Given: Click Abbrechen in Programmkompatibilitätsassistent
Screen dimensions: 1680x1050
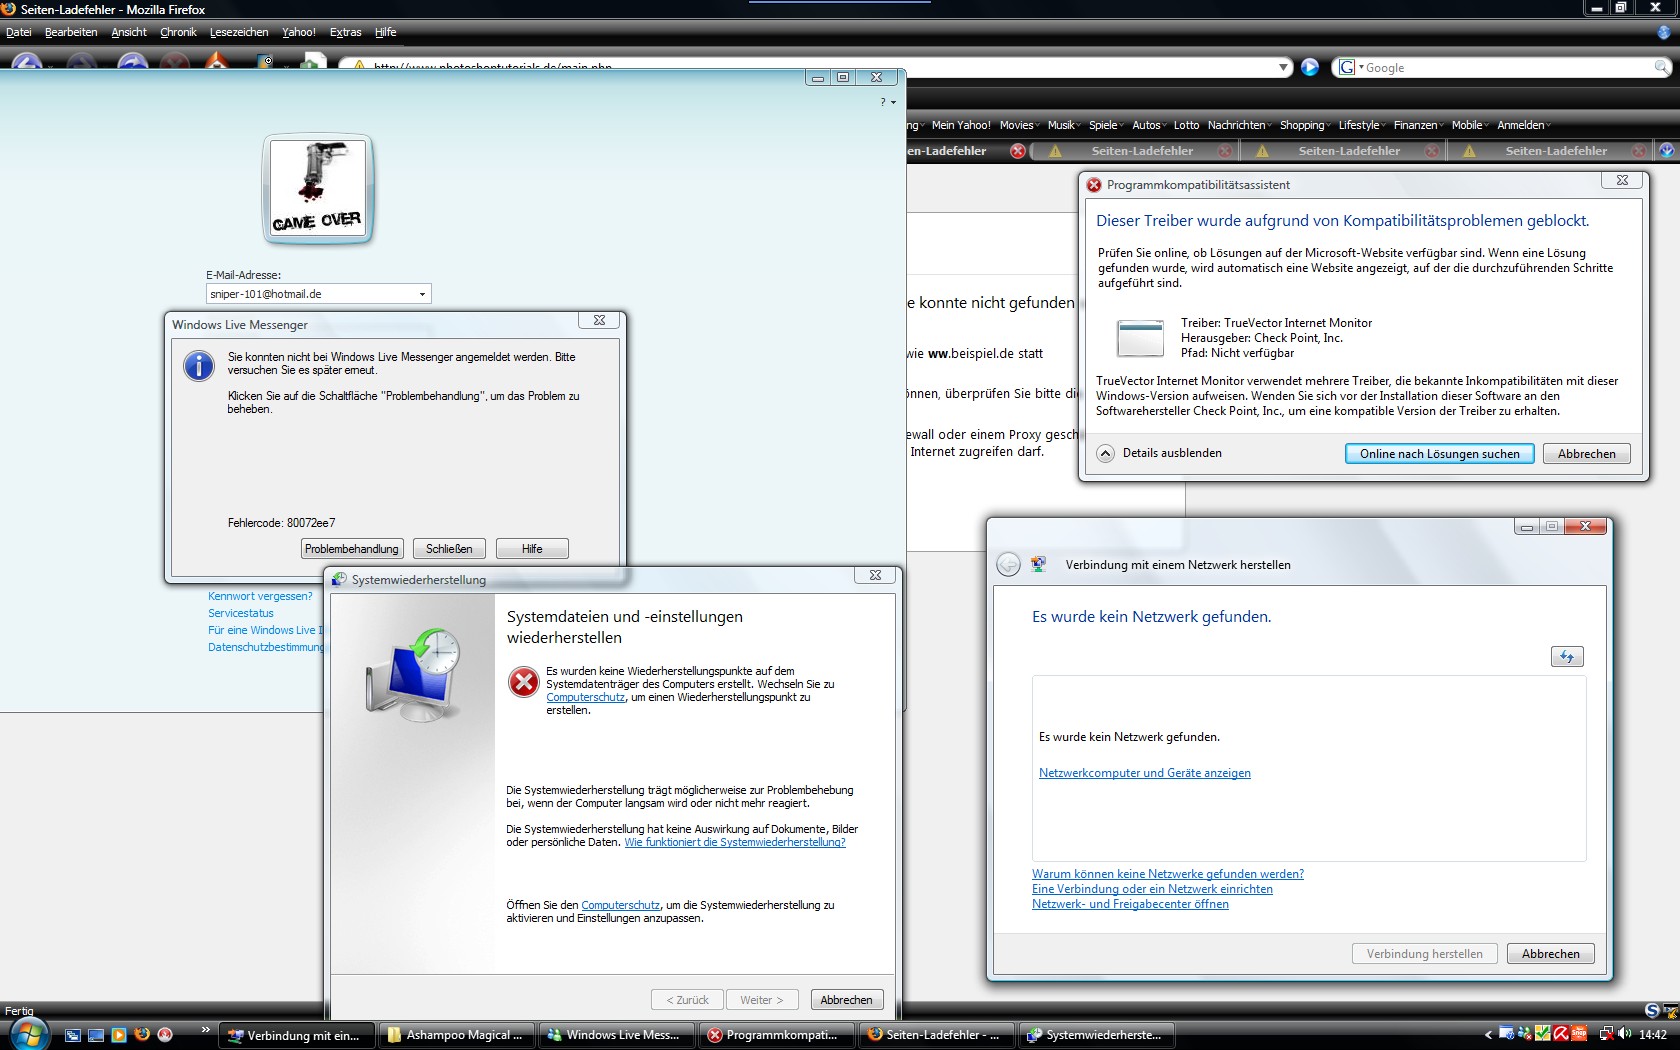Looking at the screenshot, I should [1586, 454].
